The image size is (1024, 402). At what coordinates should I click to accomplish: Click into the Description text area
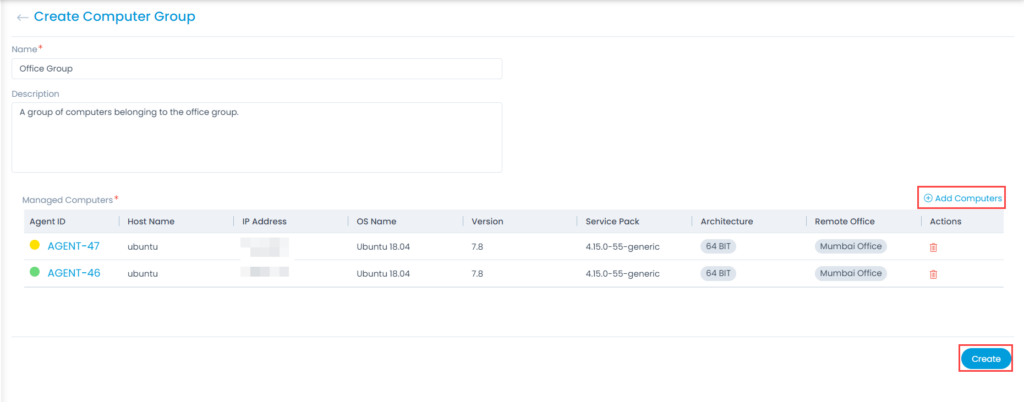[256, 136]
